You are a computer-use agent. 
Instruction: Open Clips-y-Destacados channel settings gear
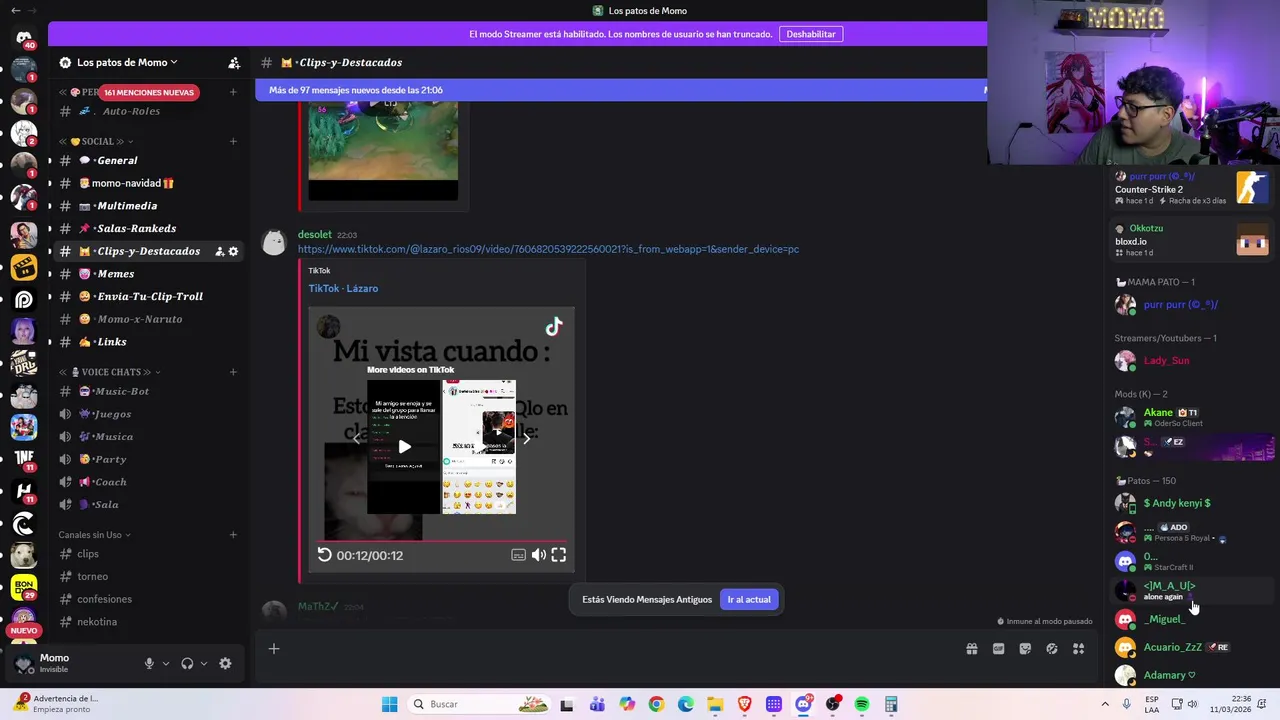234,251
